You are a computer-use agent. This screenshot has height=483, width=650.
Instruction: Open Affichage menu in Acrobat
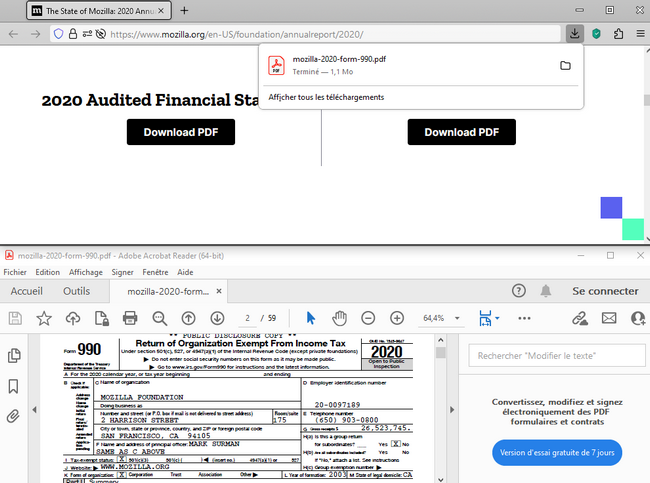[x=85, y=272]
